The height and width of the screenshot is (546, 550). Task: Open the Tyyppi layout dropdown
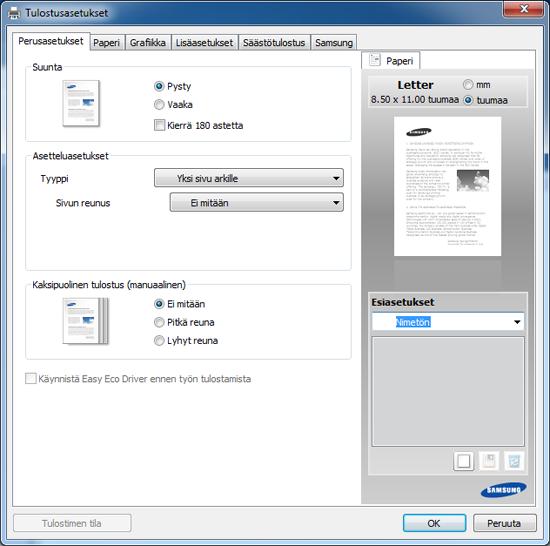coord(249,178)
